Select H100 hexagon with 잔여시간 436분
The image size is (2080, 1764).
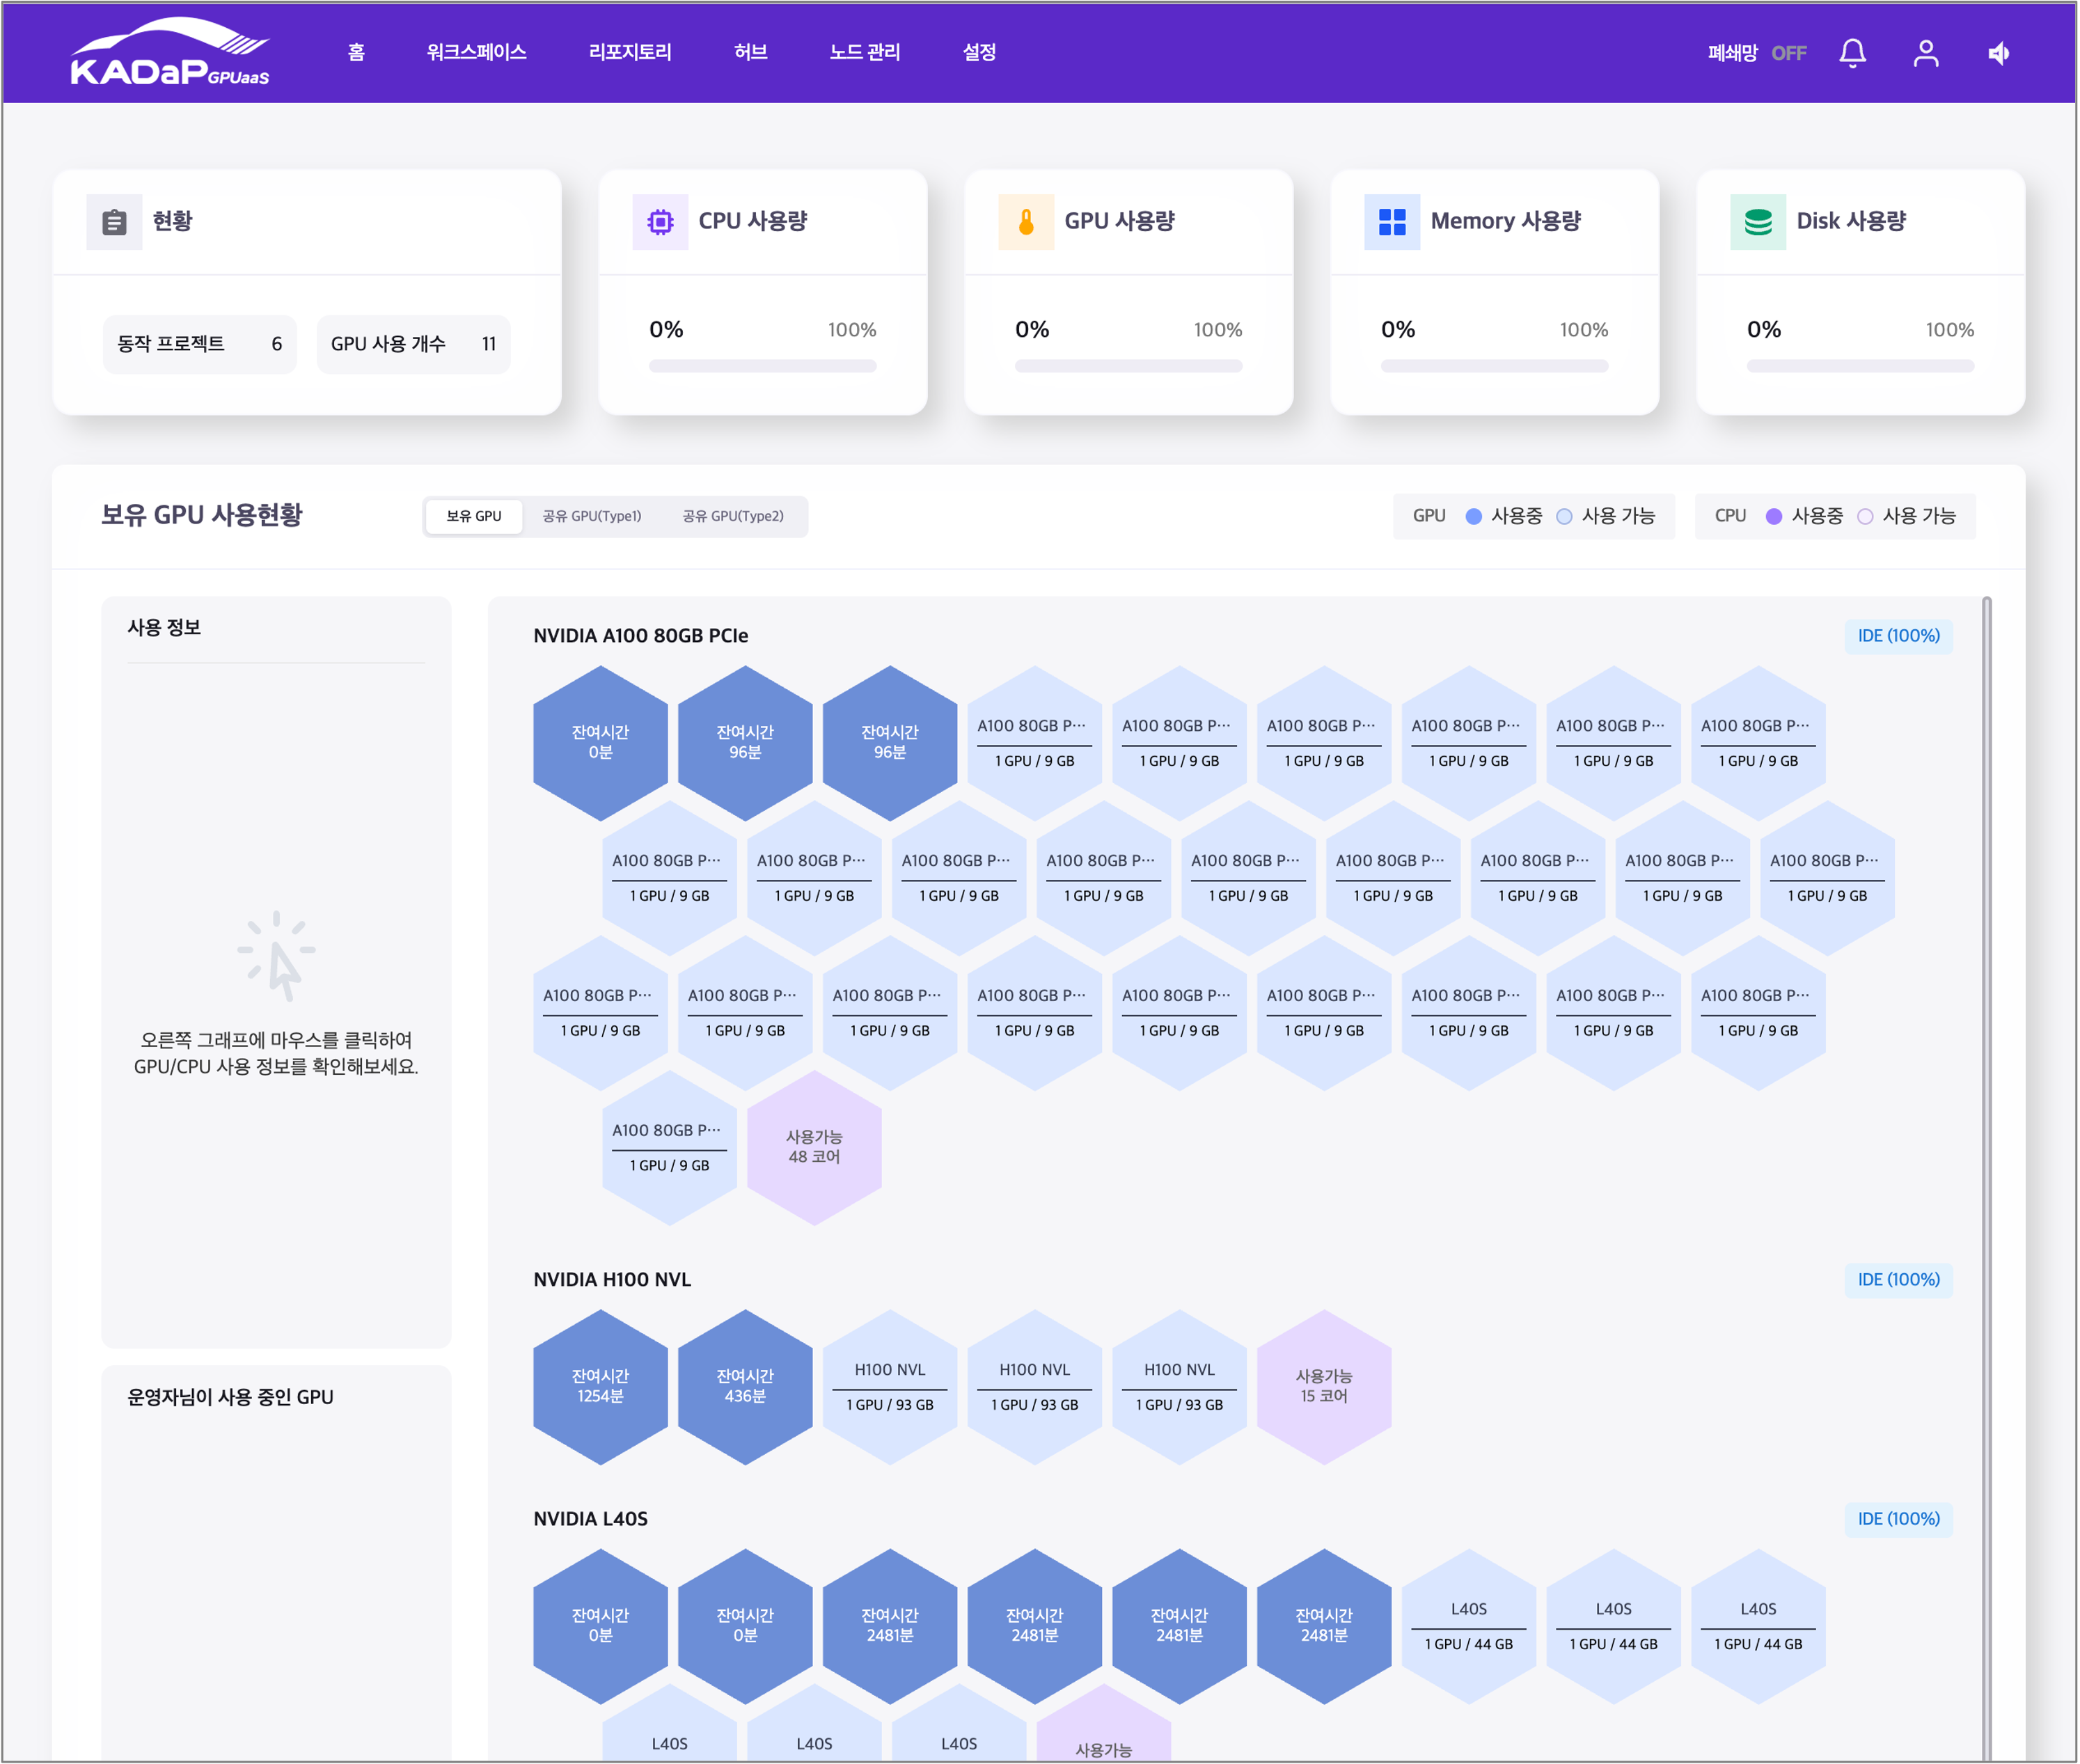pyautogui.click(x=745, y=1387)
